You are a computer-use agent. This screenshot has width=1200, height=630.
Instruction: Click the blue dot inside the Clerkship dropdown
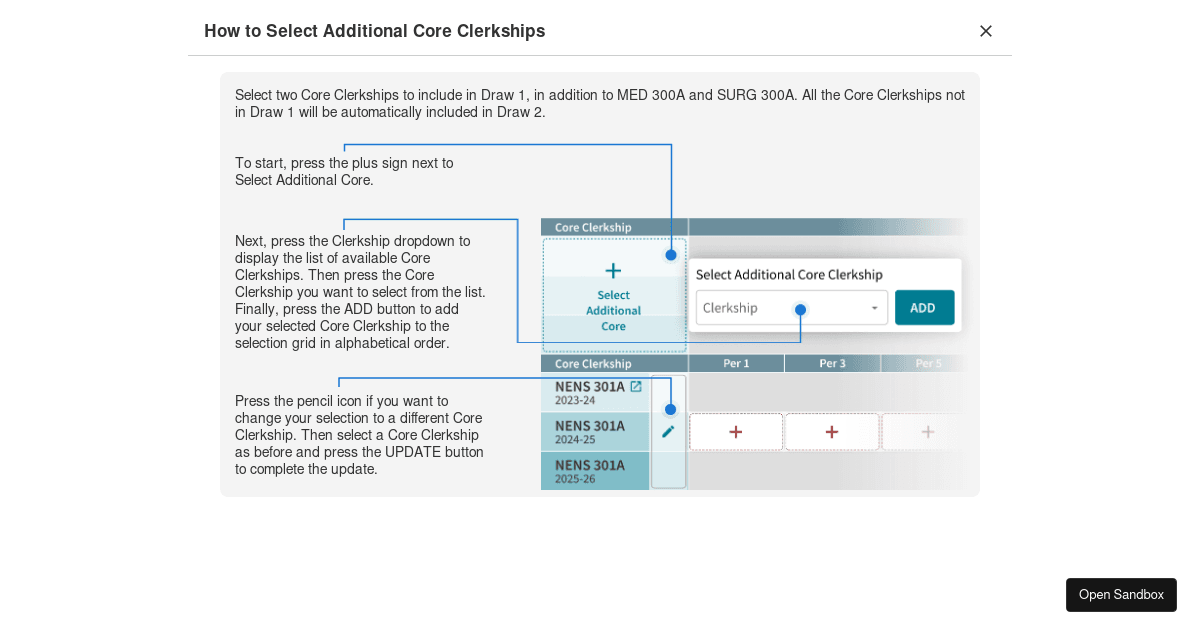799,307
